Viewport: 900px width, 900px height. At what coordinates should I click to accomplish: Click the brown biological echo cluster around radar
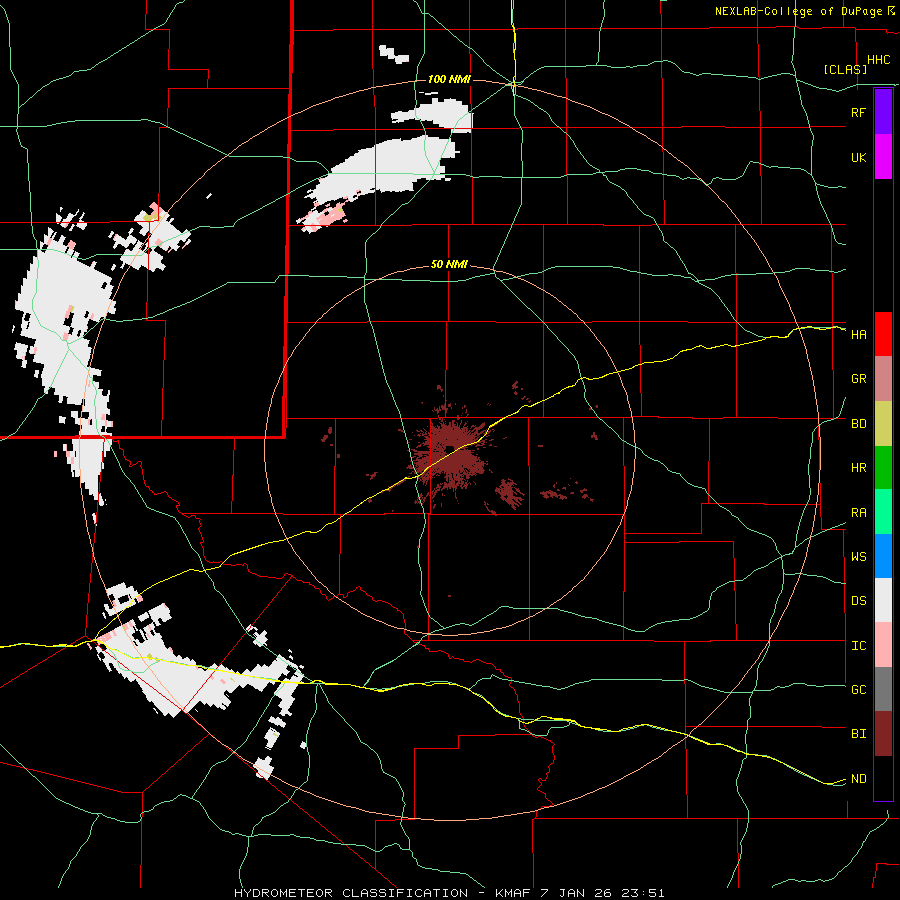[x=450, y=453]
